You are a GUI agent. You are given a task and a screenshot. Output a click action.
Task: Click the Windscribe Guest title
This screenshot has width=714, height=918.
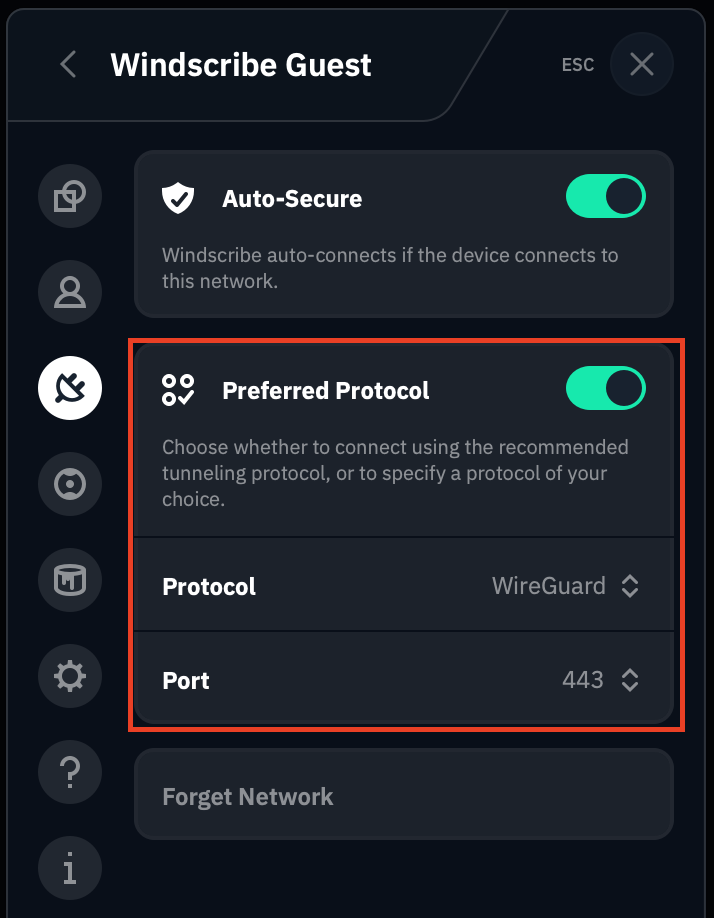[x=241, y=65]
